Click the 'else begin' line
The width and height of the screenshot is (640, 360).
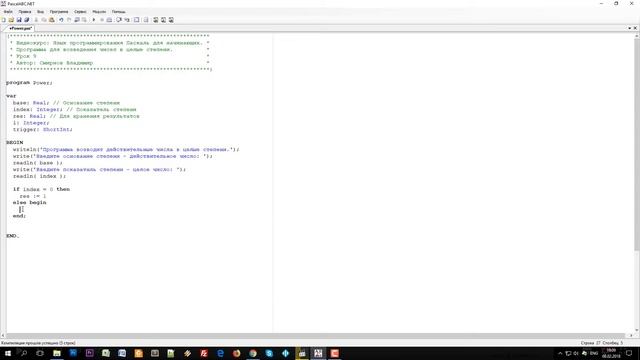(x=29, y=202)
